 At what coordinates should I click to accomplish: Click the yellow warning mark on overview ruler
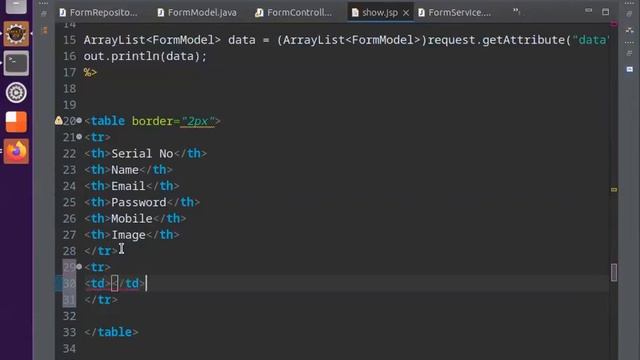613,190
